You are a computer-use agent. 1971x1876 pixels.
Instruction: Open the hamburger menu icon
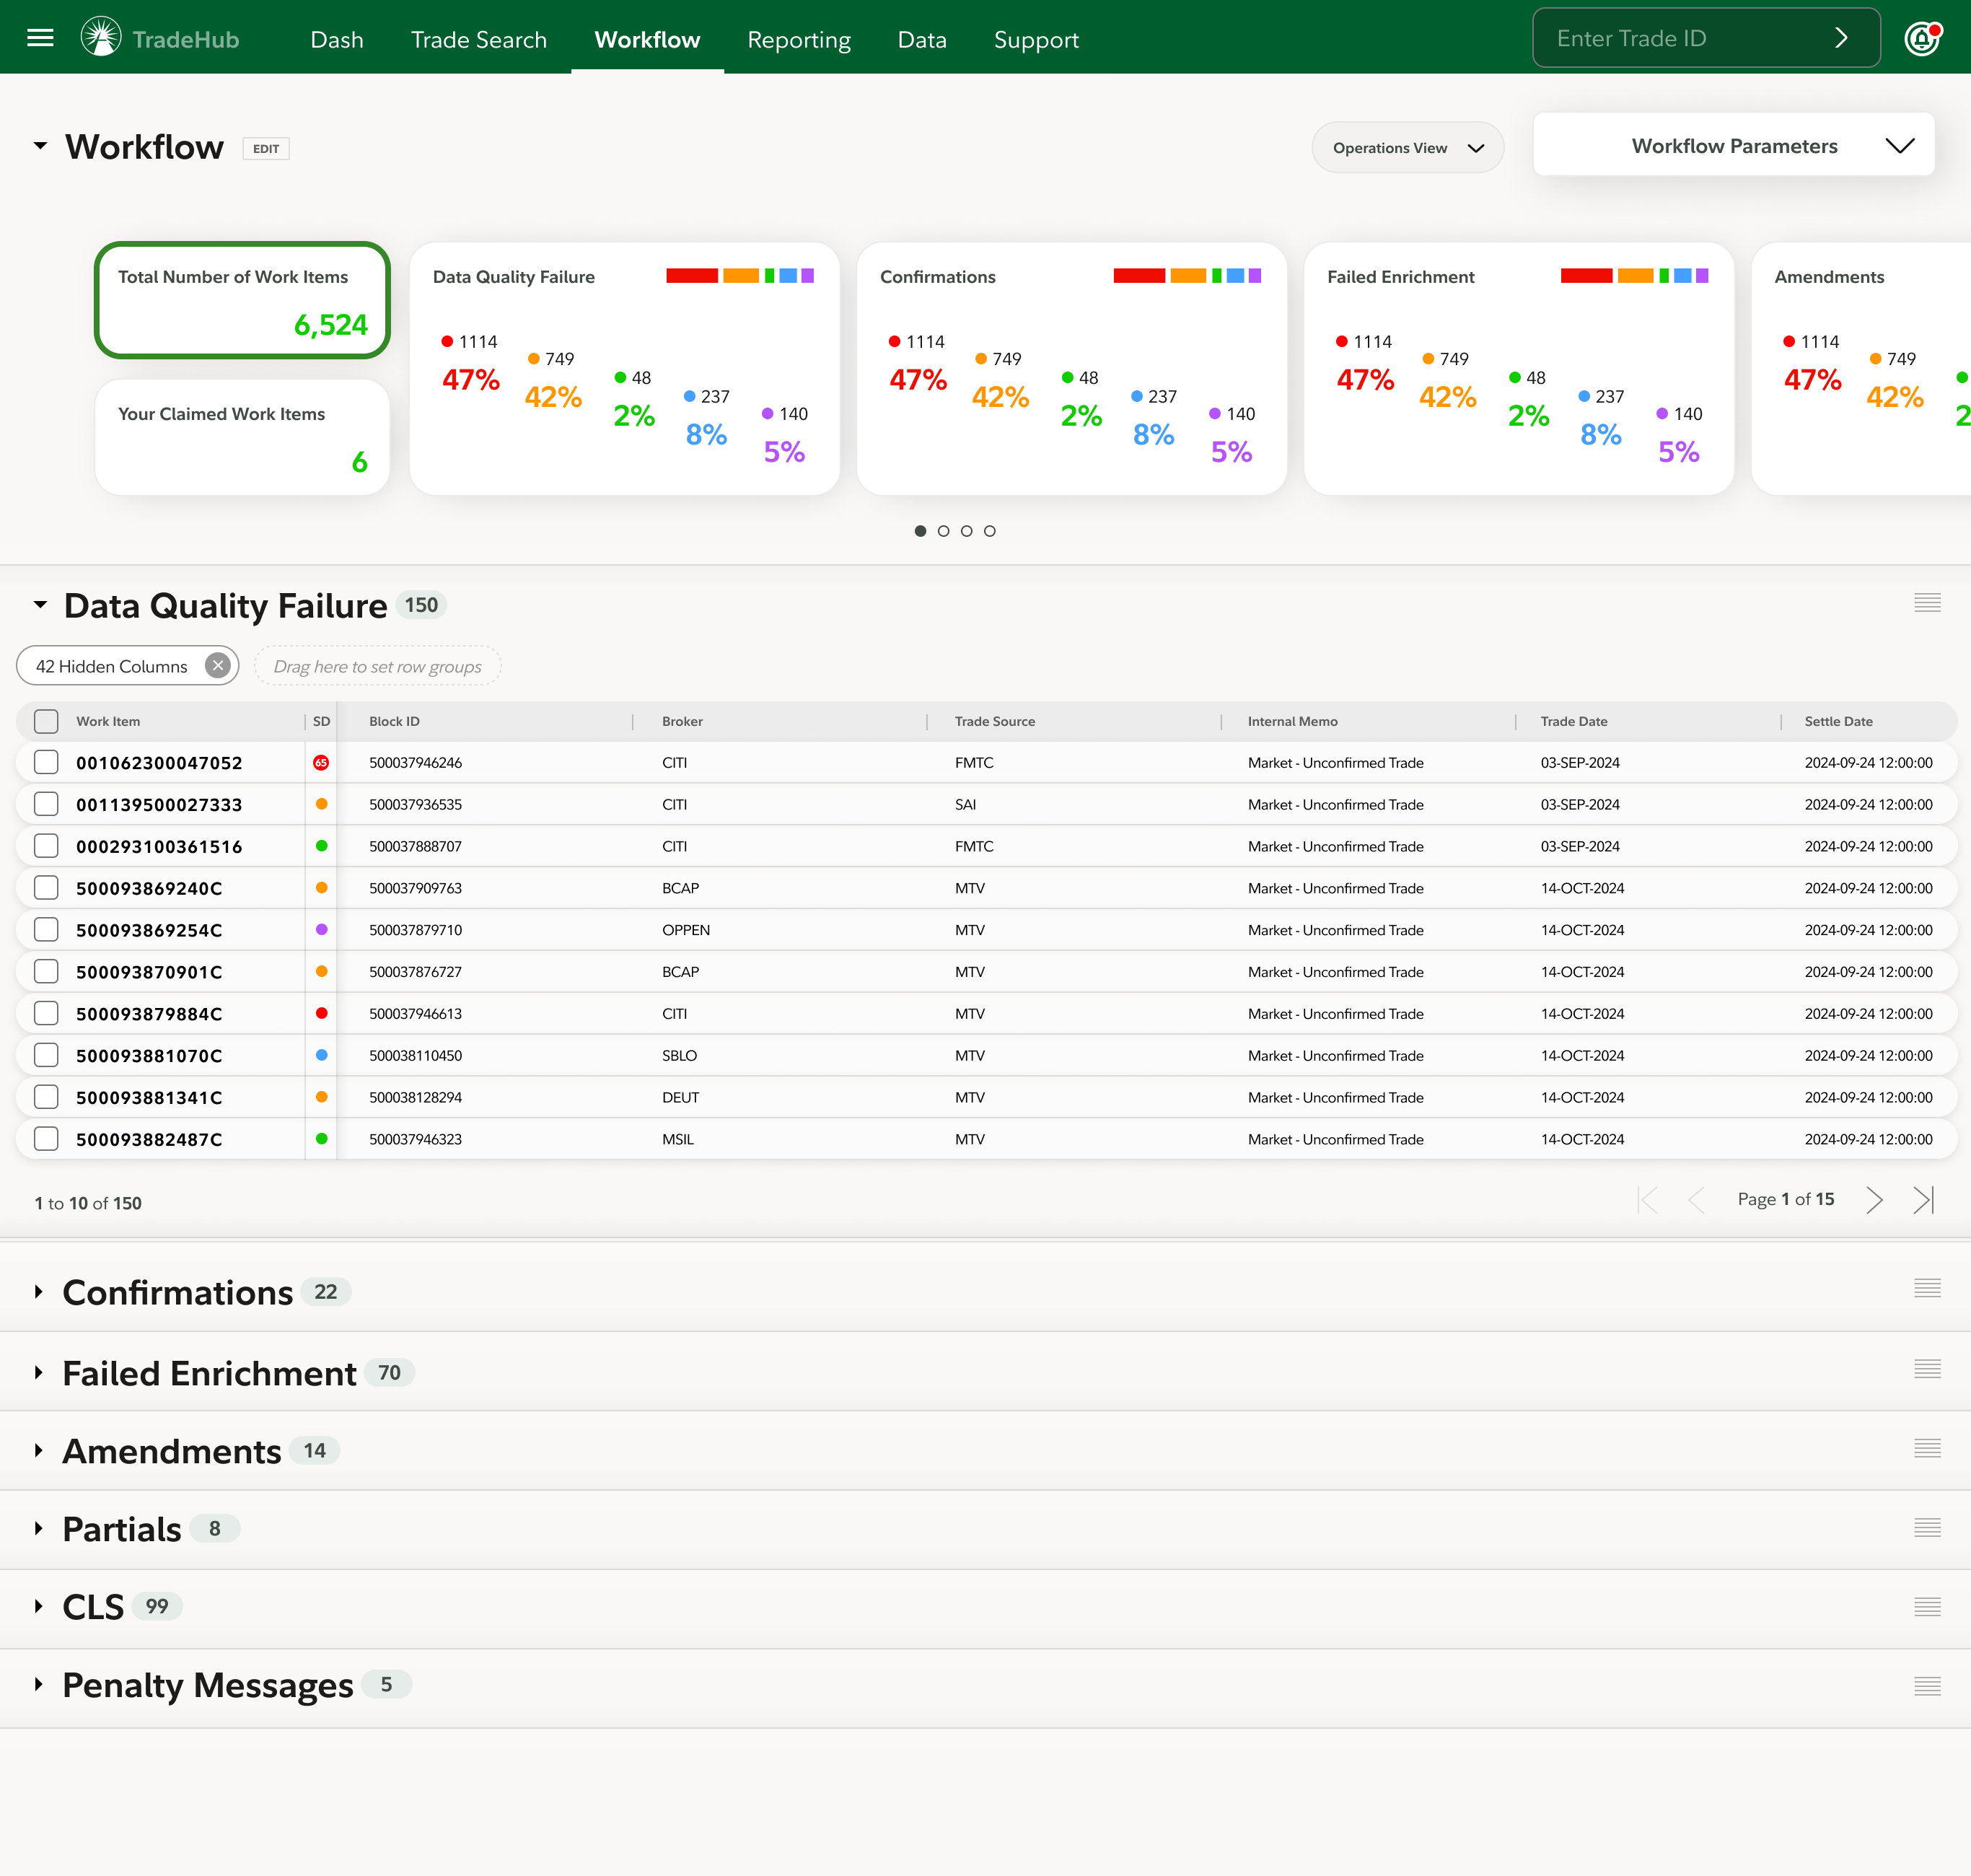(x=40, y=39)
